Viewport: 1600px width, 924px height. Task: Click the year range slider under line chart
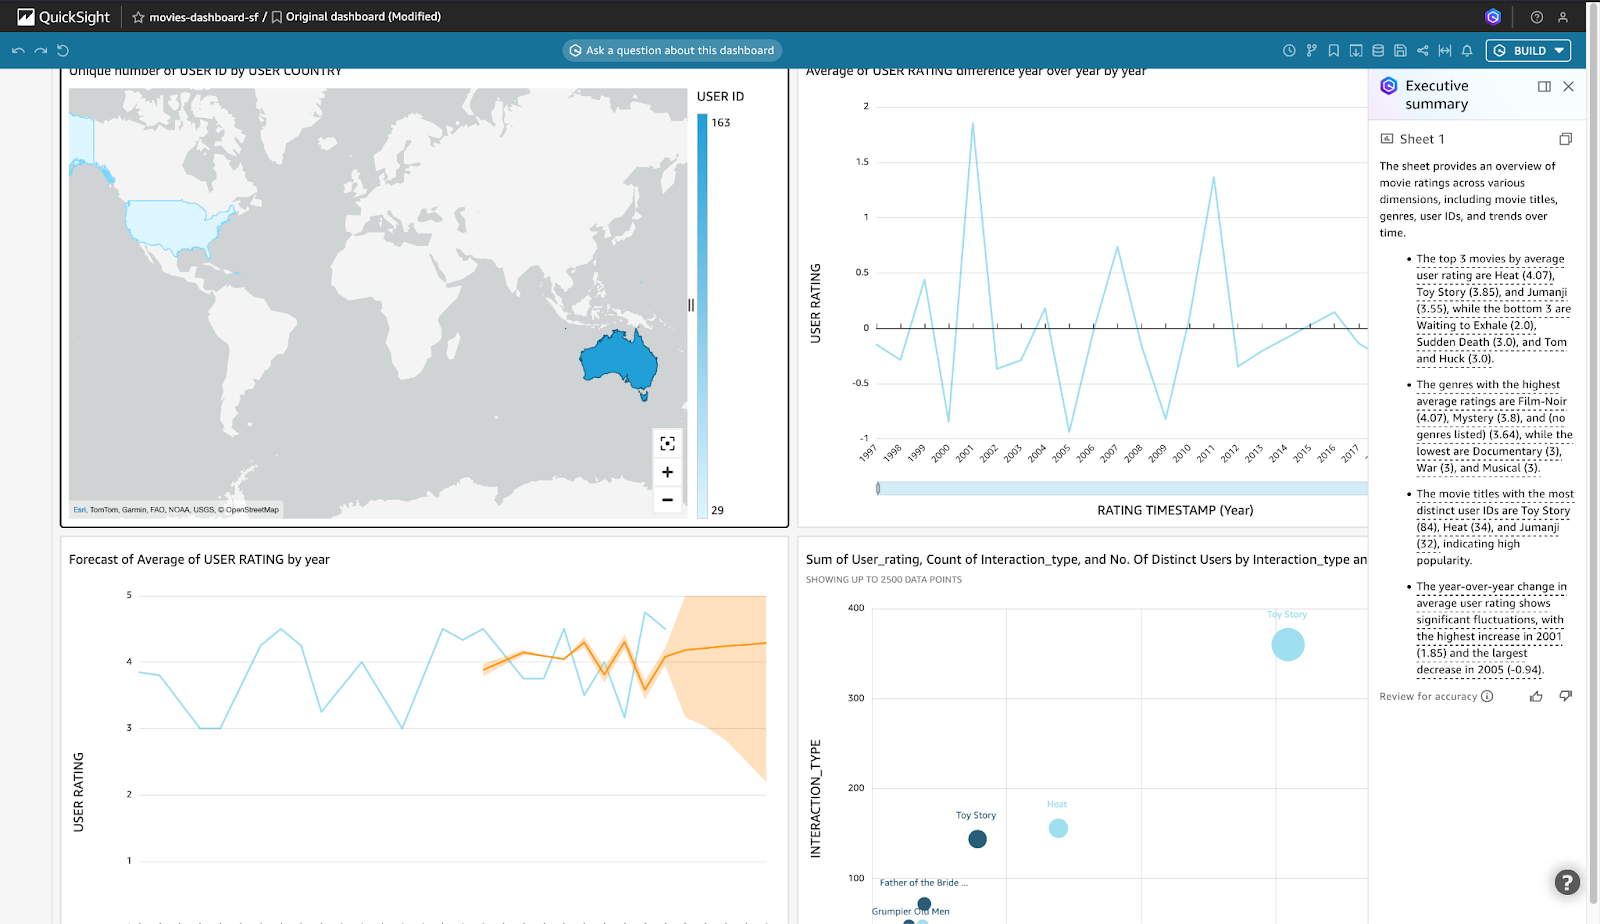1120,488
